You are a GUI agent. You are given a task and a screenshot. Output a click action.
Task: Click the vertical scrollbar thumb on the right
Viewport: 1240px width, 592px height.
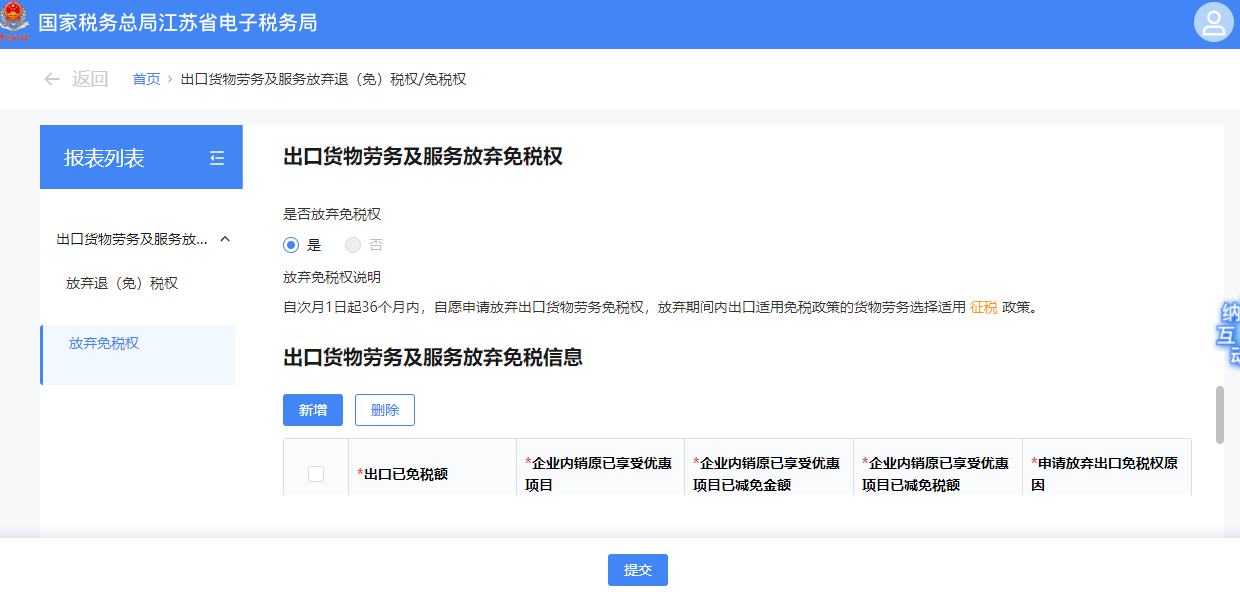pos(1219,414)
